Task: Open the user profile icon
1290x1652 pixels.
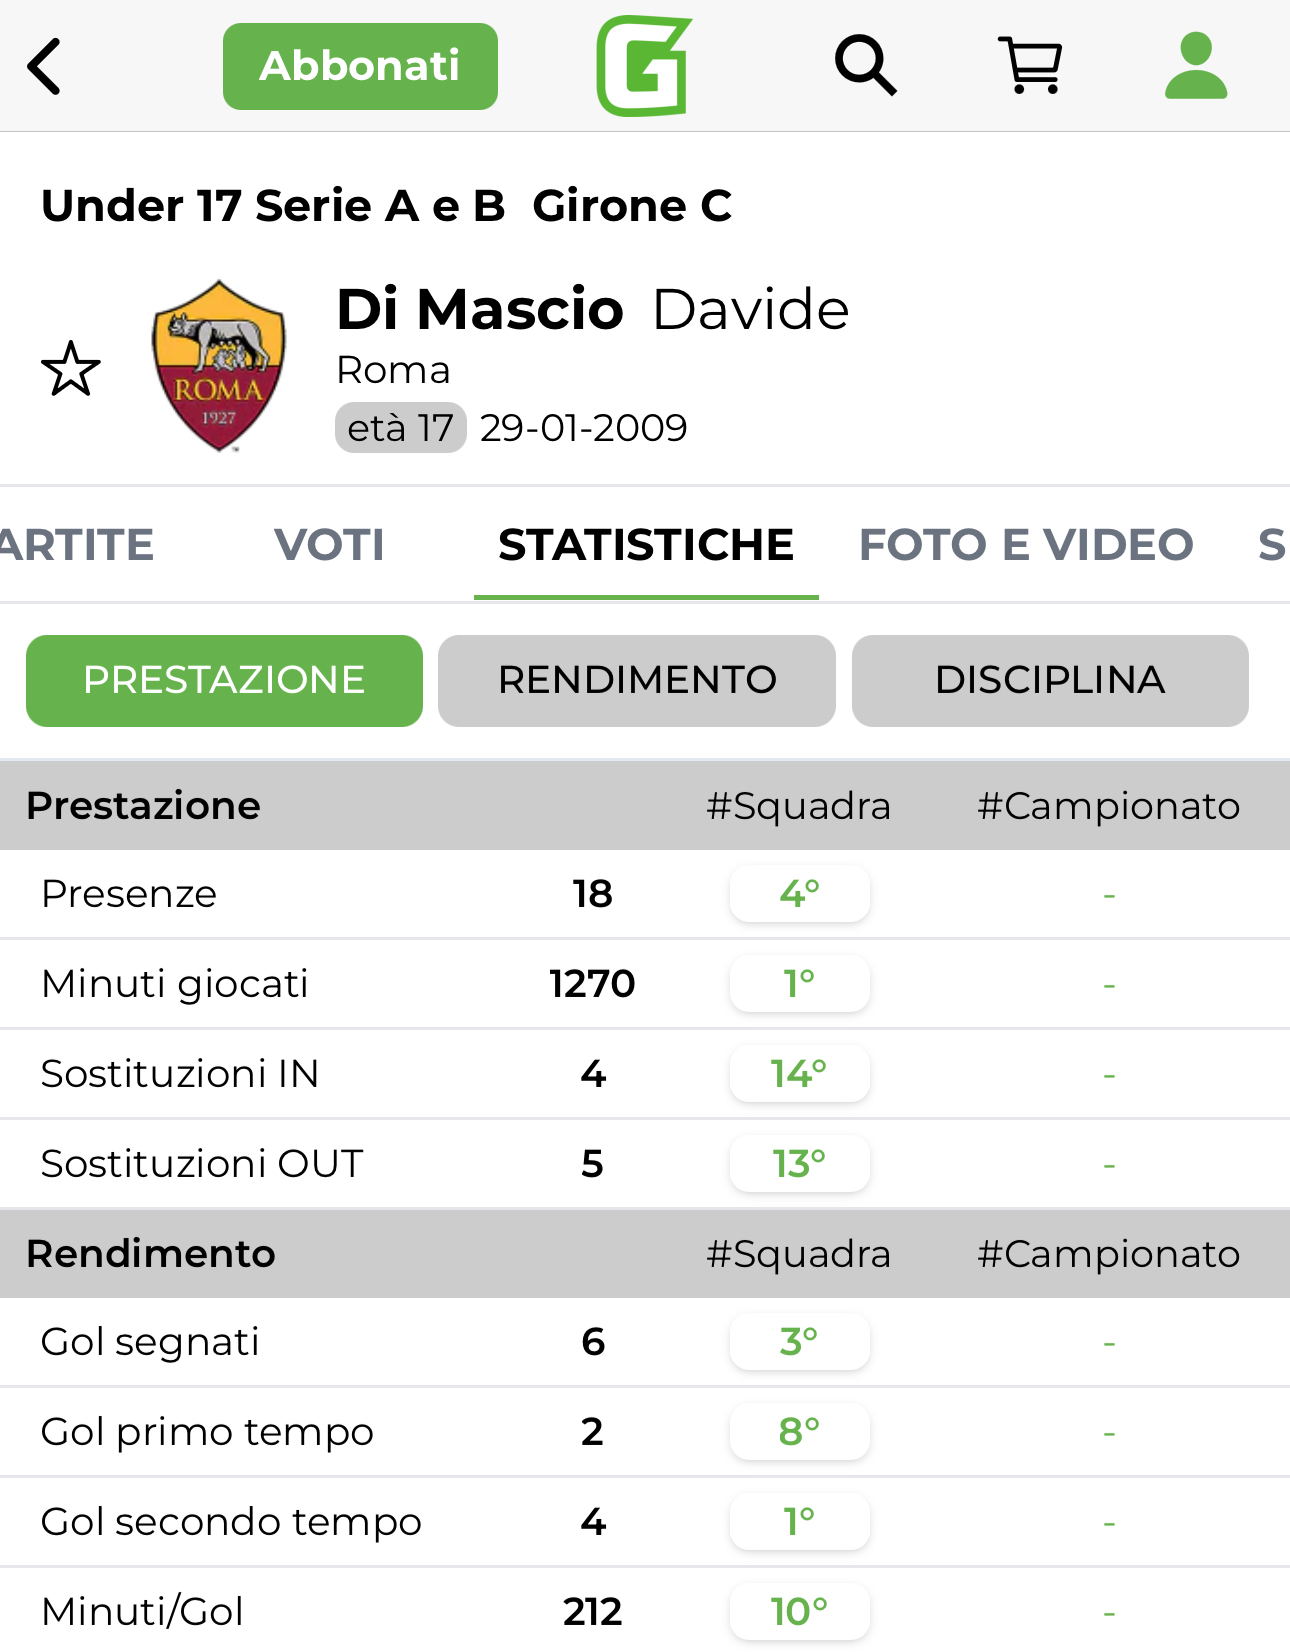Action: (x=1195, y=66)
